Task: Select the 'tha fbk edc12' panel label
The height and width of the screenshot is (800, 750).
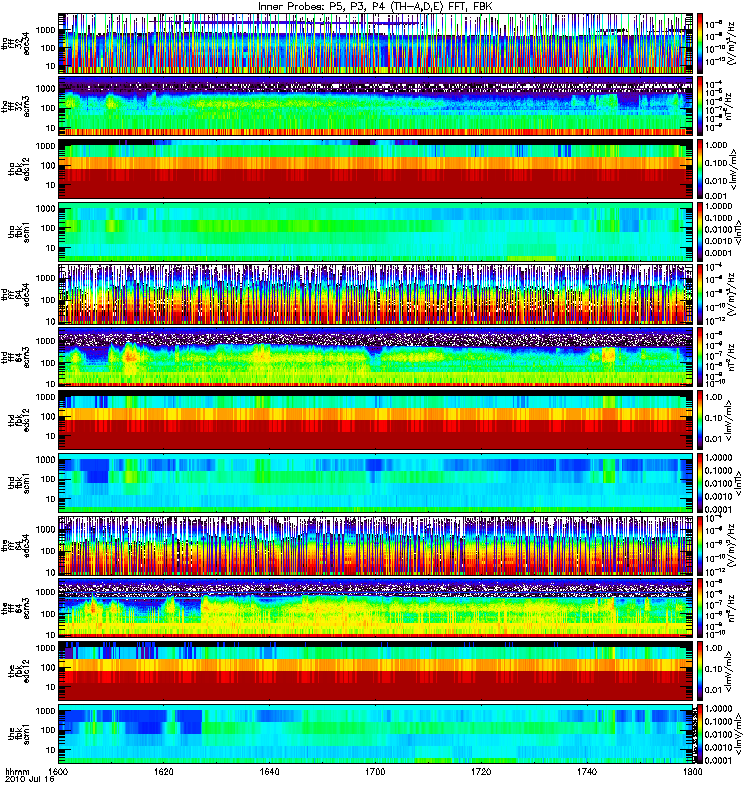Action: [x=19, y=169]
